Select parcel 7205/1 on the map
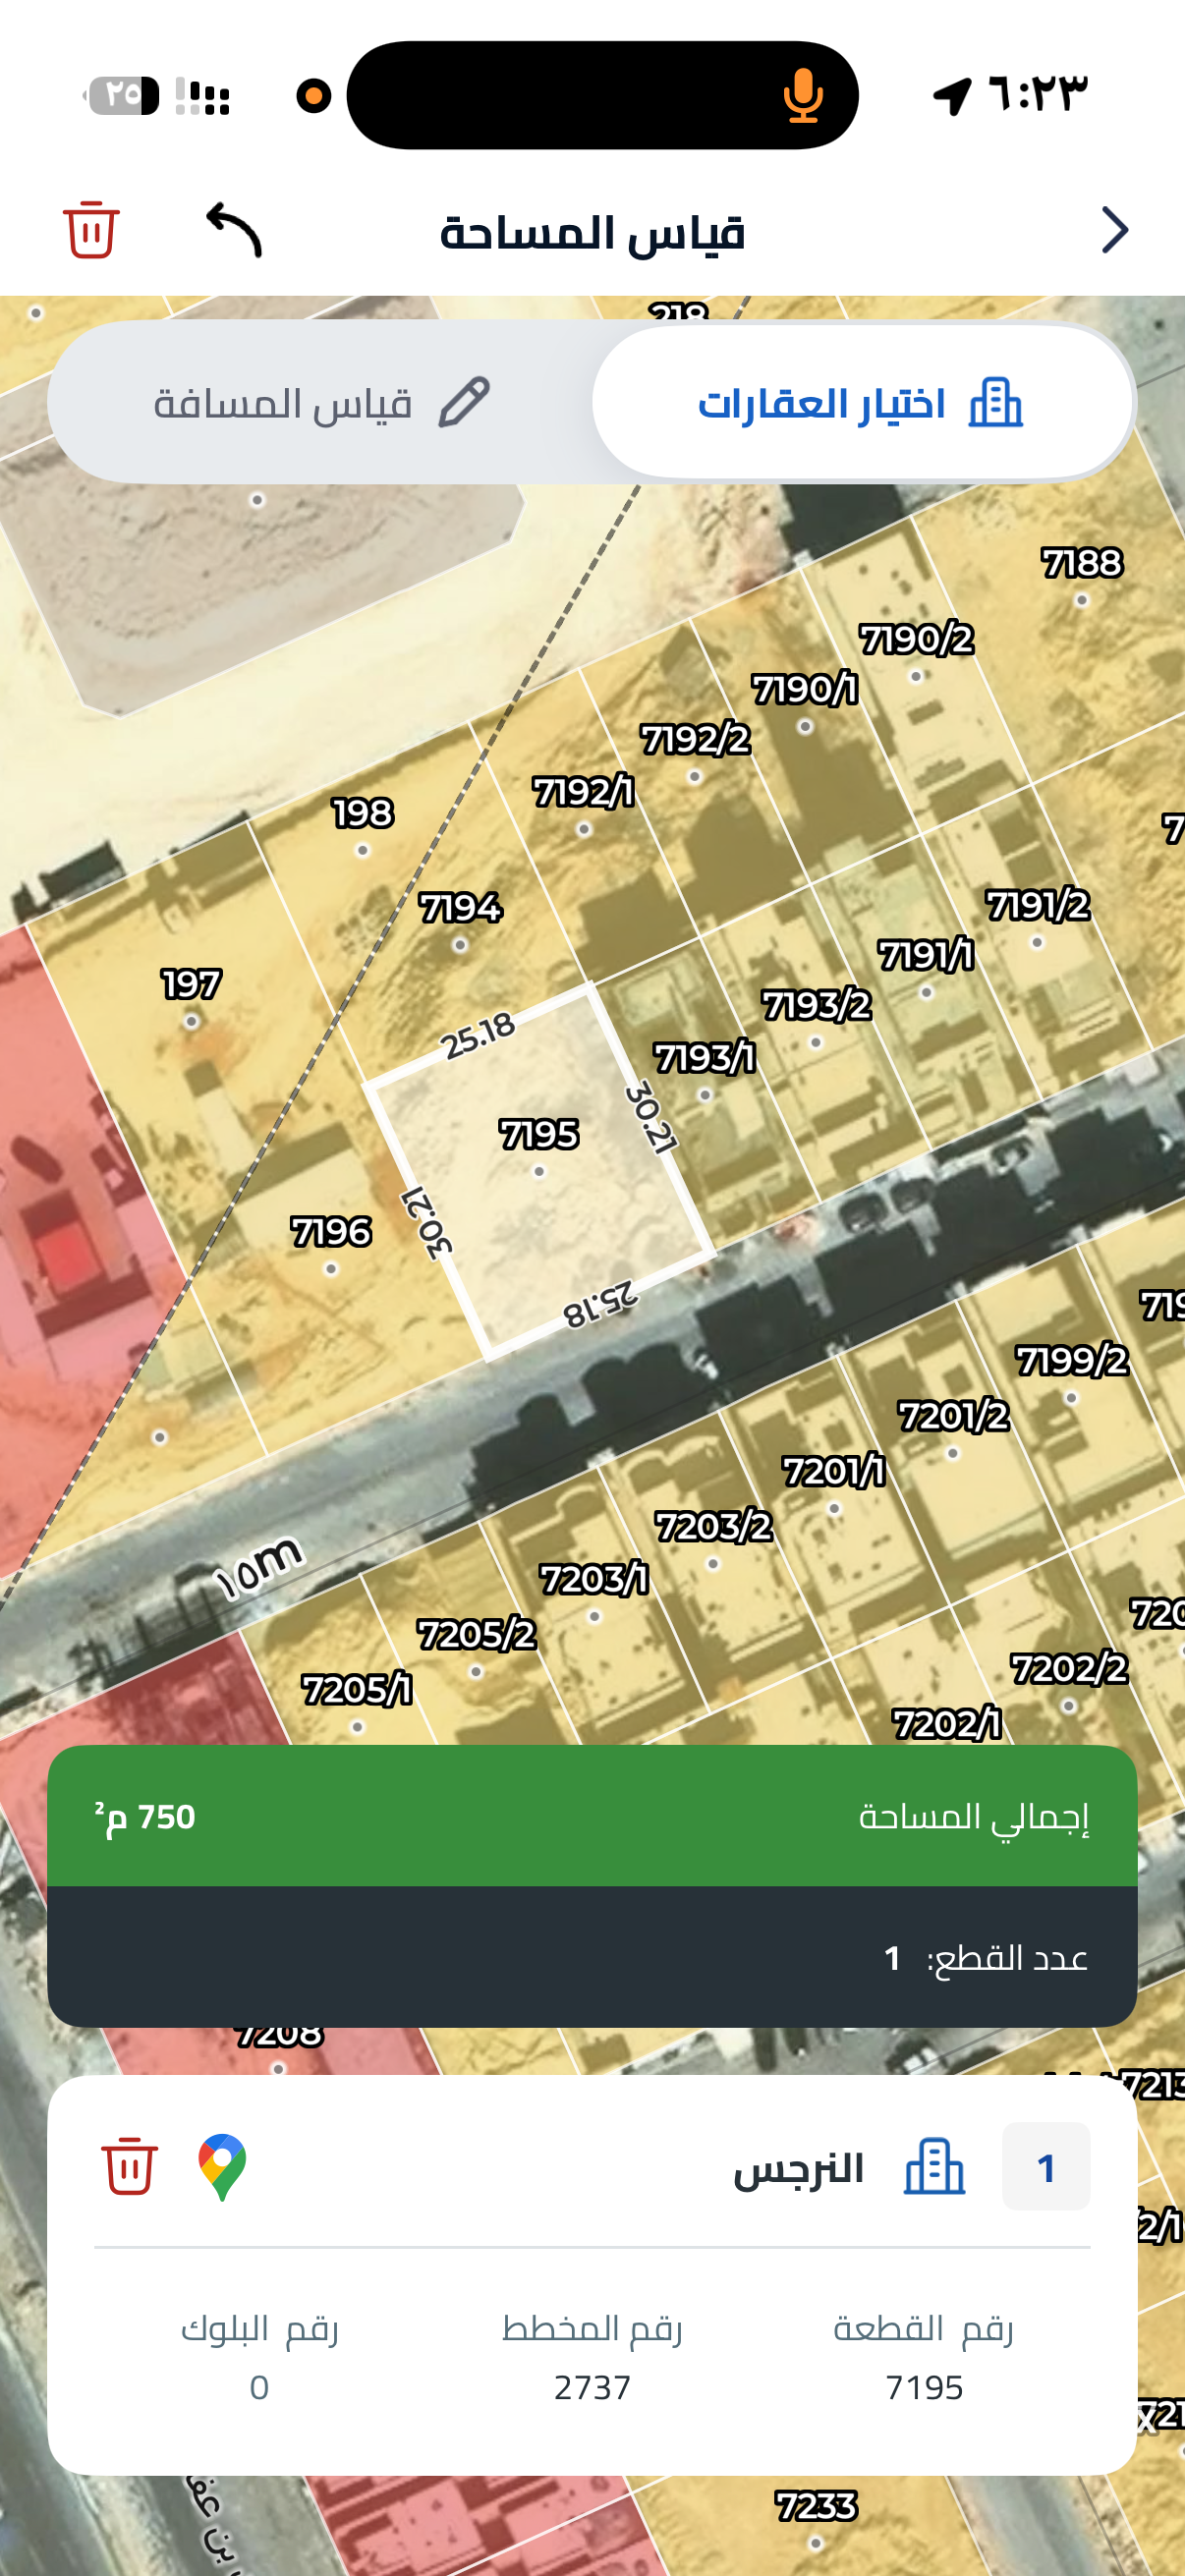 point(357,1690)
